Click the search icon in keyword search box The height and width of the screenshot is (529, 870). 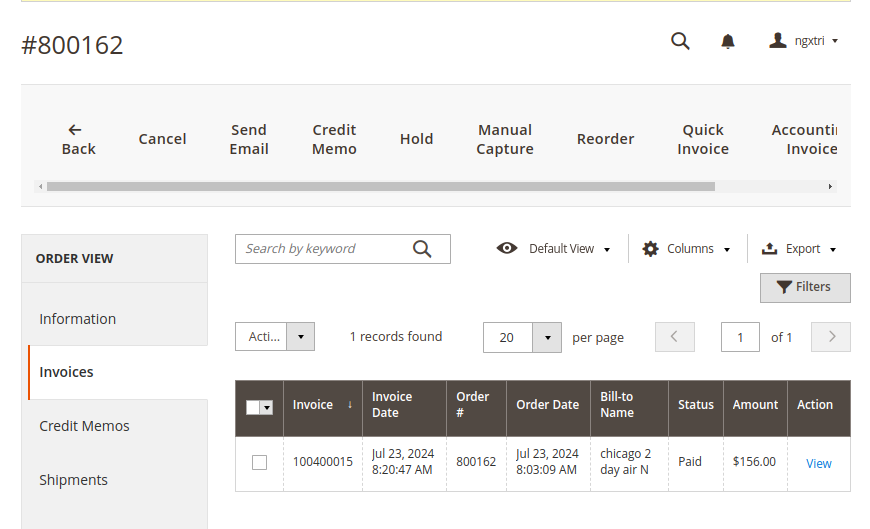(422, 249)
